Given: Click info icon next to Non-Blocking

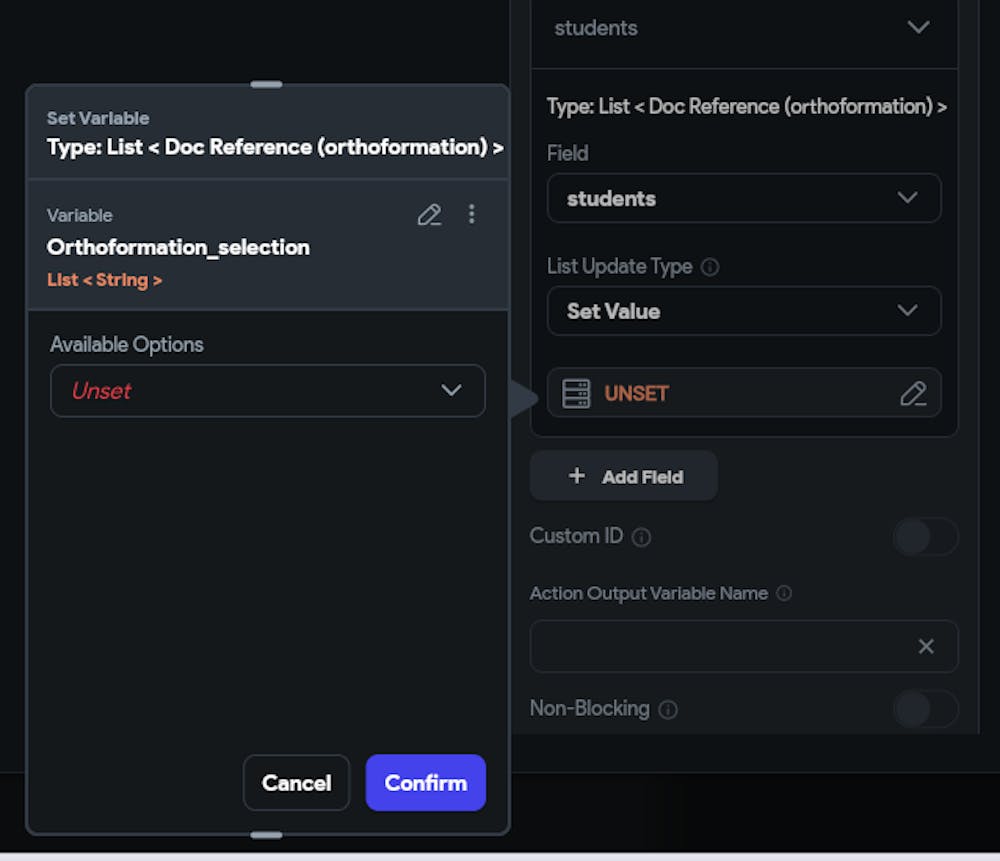Looking at the screenshot, I should 668,710.
